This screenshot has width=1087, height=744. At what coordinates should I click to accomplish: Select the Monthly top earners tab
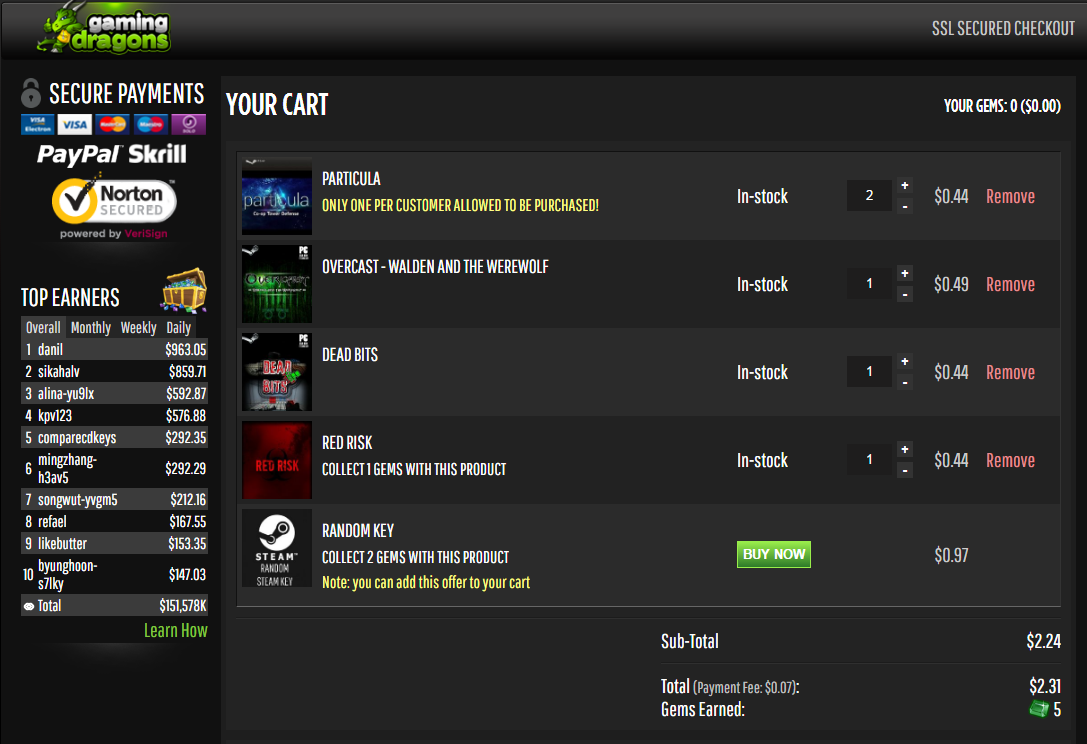coord(91,327)
